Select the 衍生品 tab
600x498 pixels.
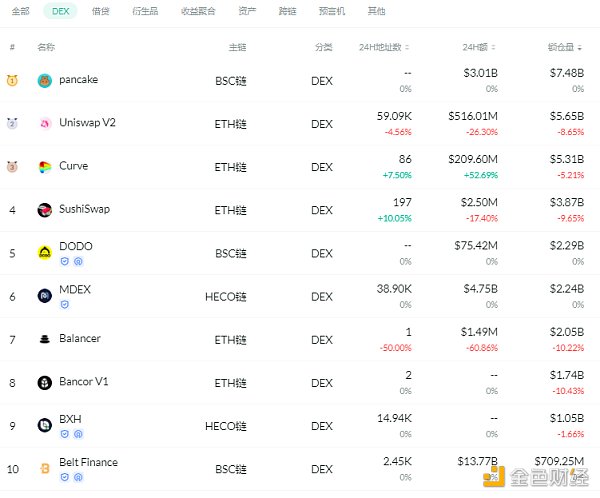pos(145,12)
